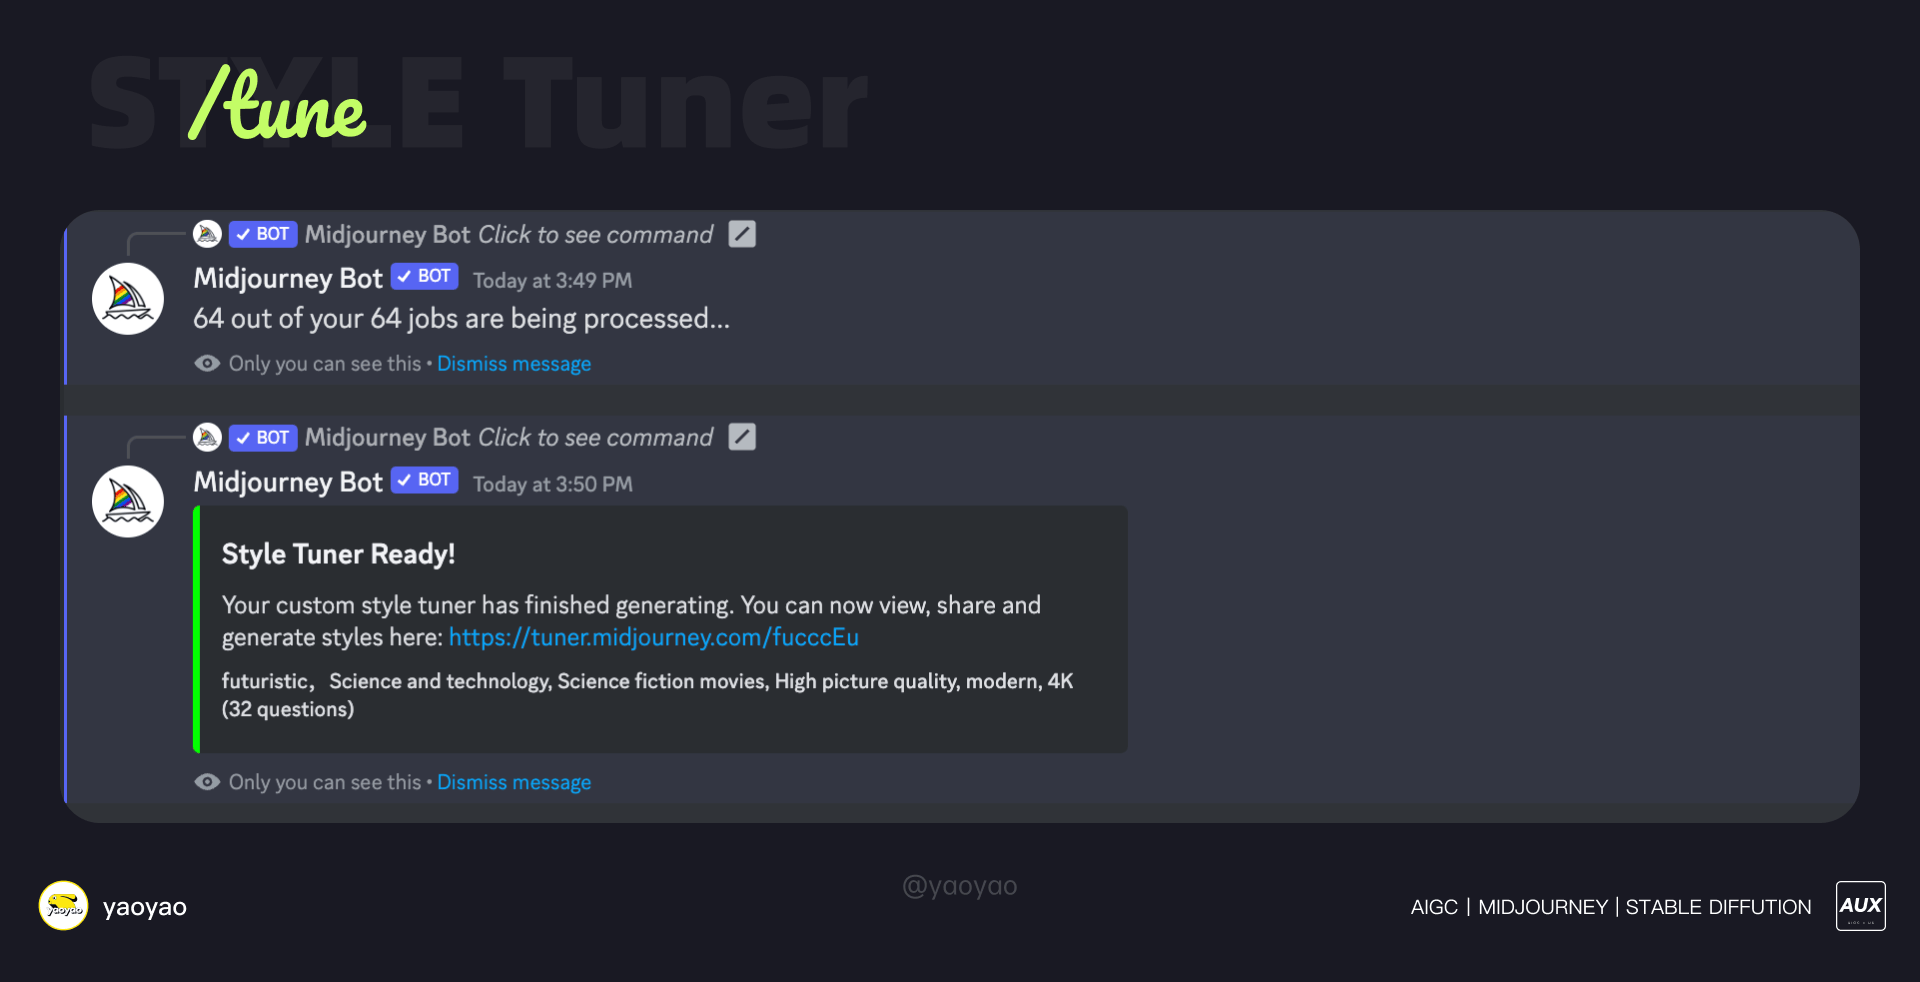Click the eye icon under Style Tuner Ready embed
The height and width of the screenshot is (982, 1920).
coord(207,782)
